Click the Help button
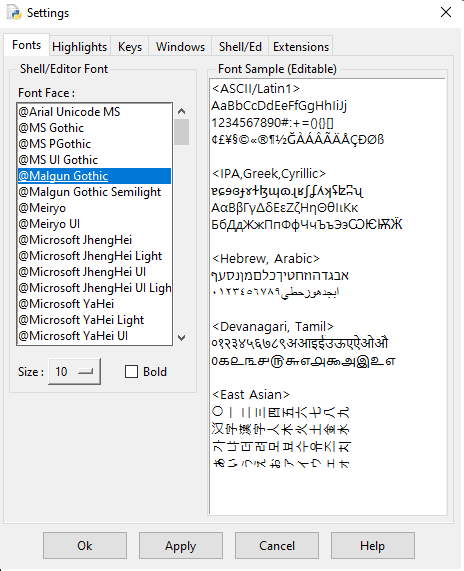 tap(373, 546)
